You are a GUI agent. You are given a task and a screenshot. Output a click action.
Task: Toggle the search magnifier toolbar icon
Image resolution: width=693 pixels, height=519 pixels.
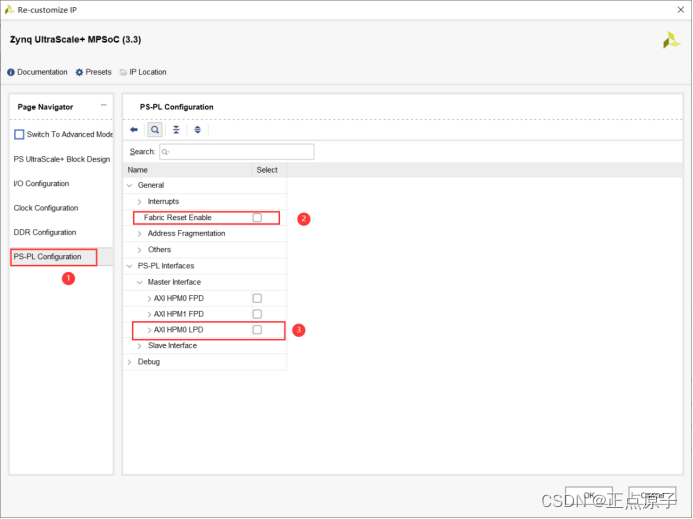[155, 130]
